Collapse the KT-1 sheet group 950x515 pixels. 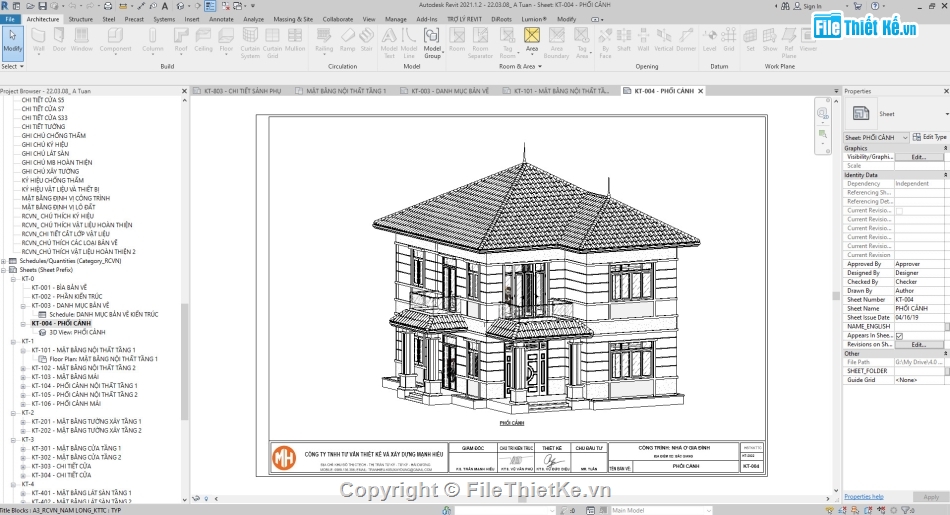click(x=13, y=341)
